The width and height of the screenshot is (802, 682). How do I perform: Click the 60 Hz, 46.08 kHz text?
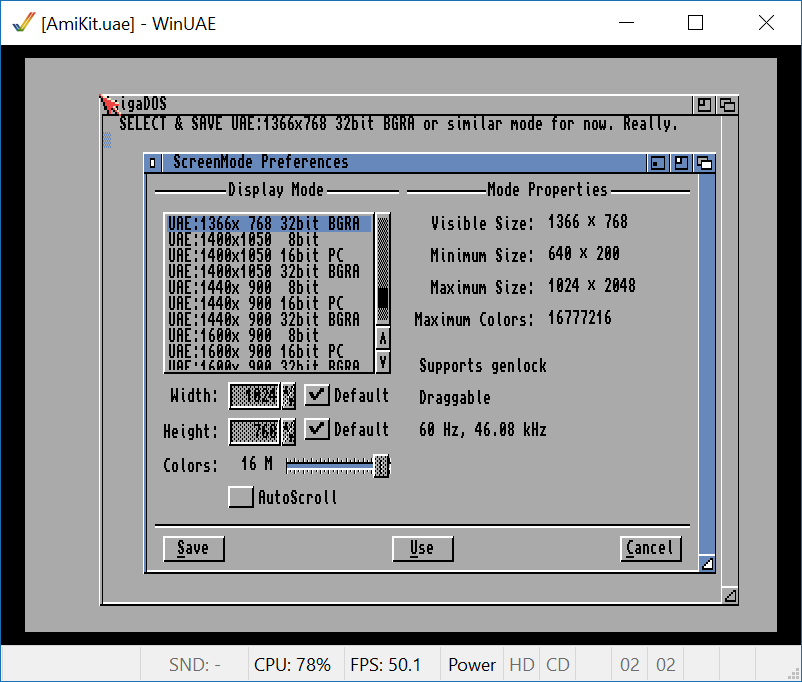[483, 429]
